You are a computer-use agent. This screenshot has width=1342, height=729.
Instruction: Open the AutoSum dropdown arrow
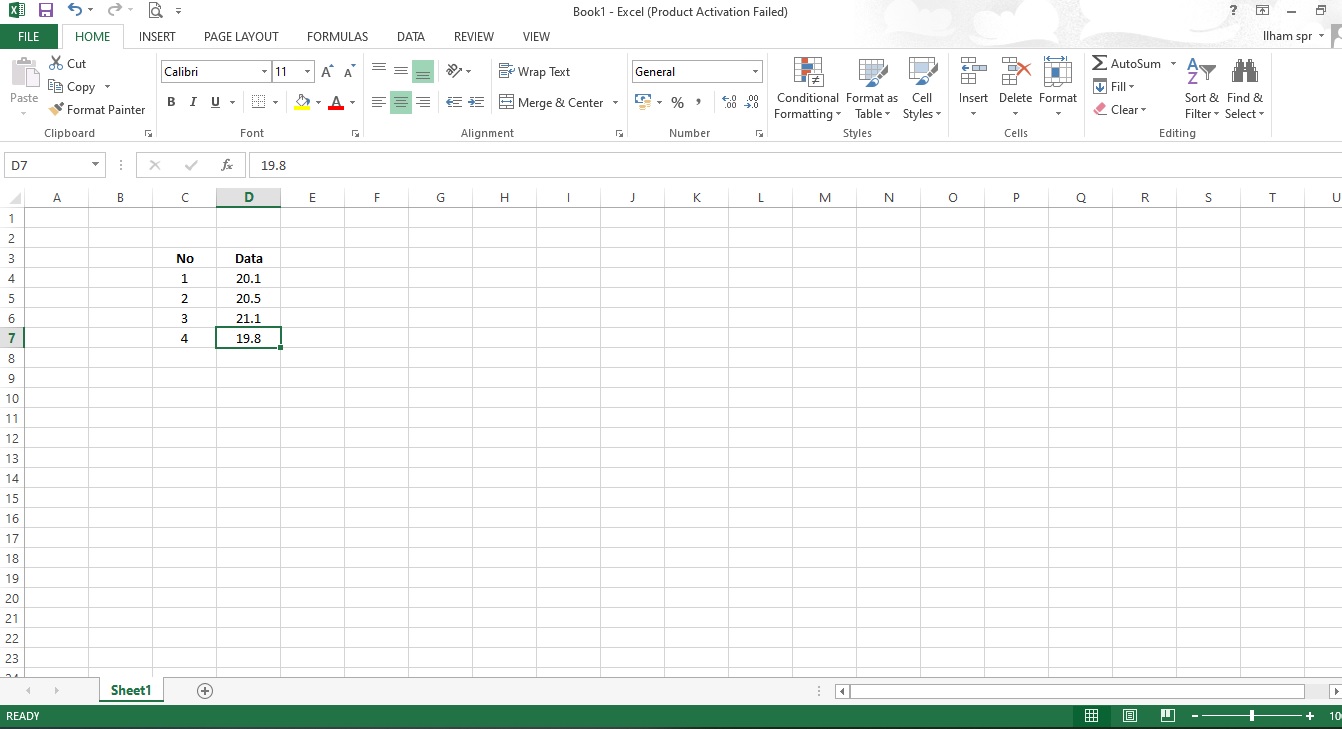point(1173,63)
